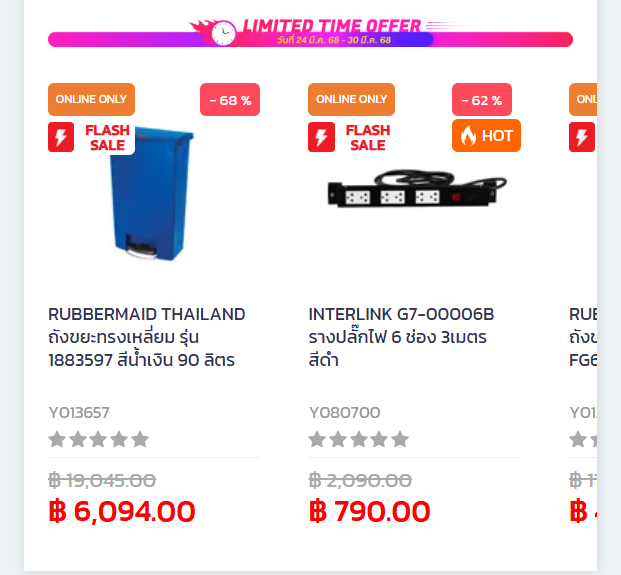
Task: Click the ฿ 790.00 sale price
Action: (x=370, y=512)
